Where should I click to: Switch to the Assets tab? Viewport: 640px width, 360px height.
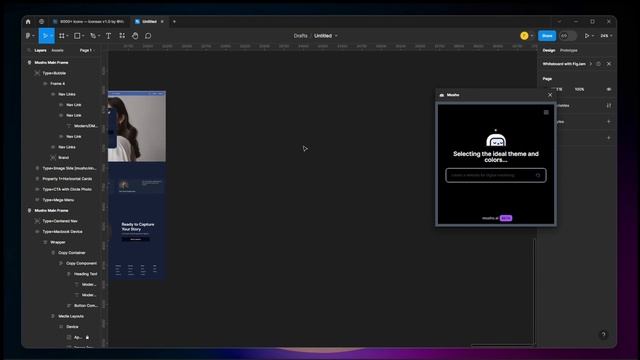pyautogui.click(x=57, y=50)
